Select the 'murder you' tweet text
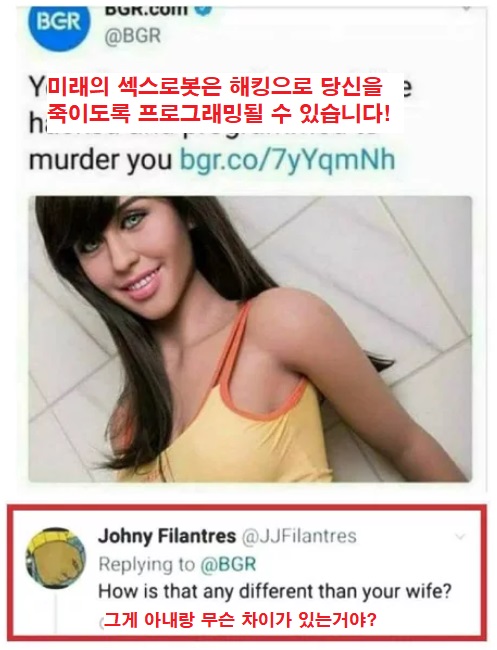This screenshot has width=497, height=650. (x=100, y=160)
